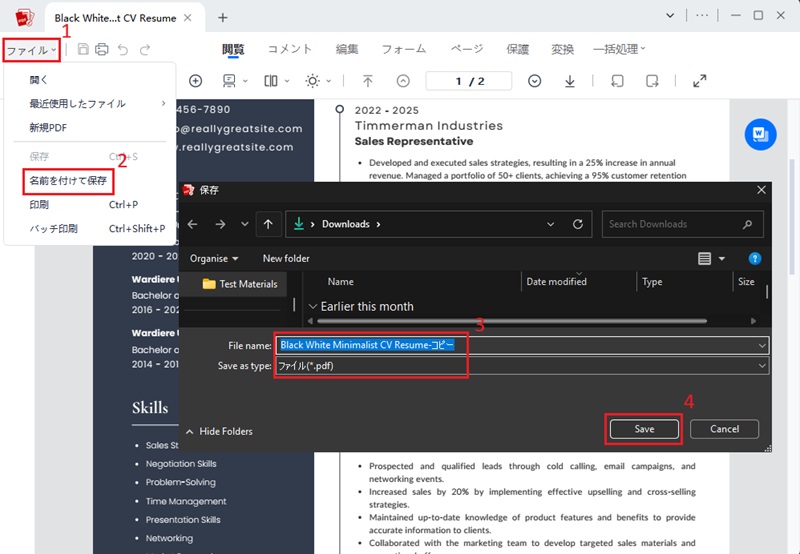
Task: Open the view options dropdown arrow
Action: (721, 259)
